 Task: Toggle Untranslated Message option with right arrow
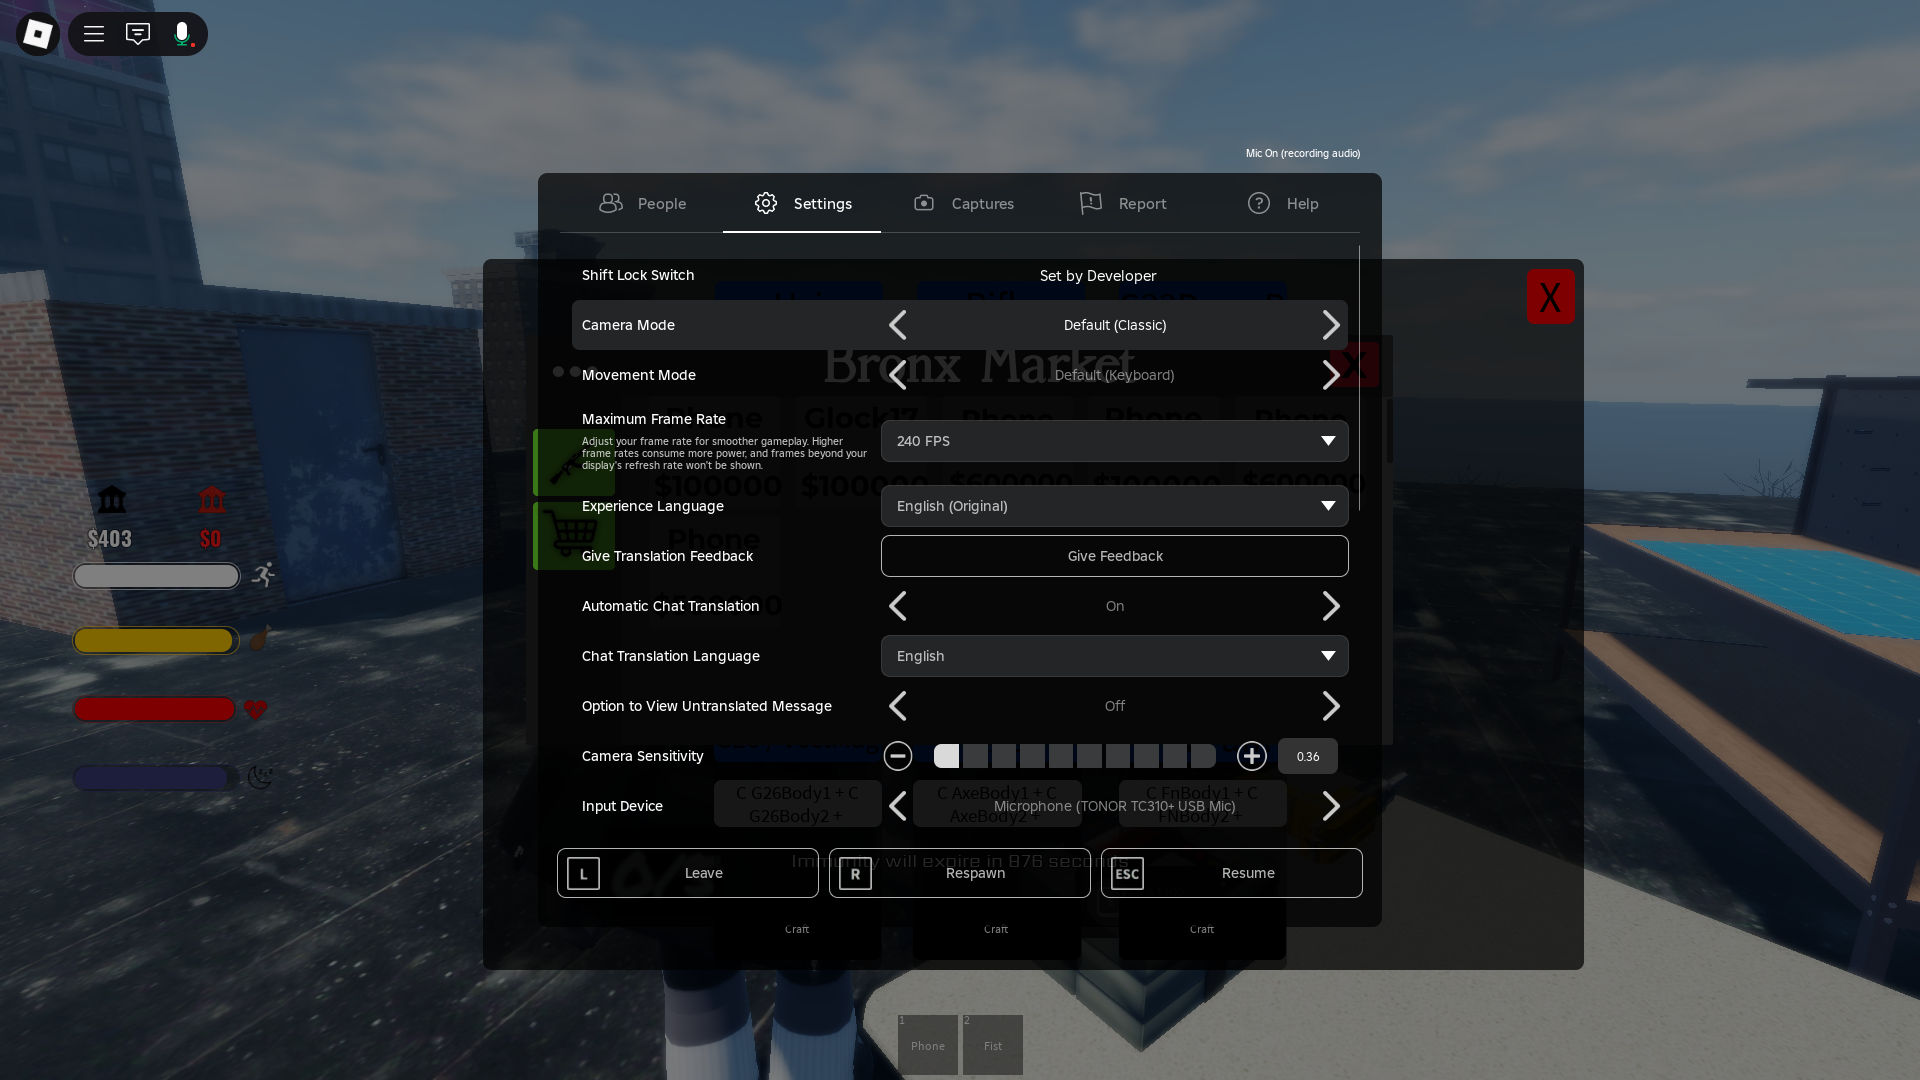1330,706
